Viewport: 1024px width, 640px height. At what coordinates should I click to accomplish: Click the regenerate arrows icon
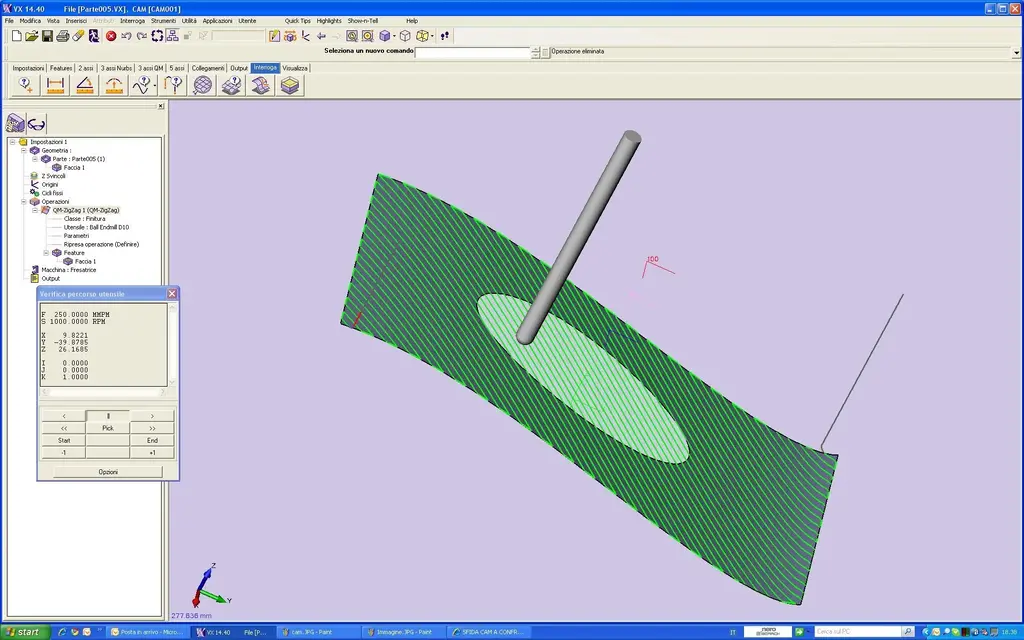[x=157, y=37]
